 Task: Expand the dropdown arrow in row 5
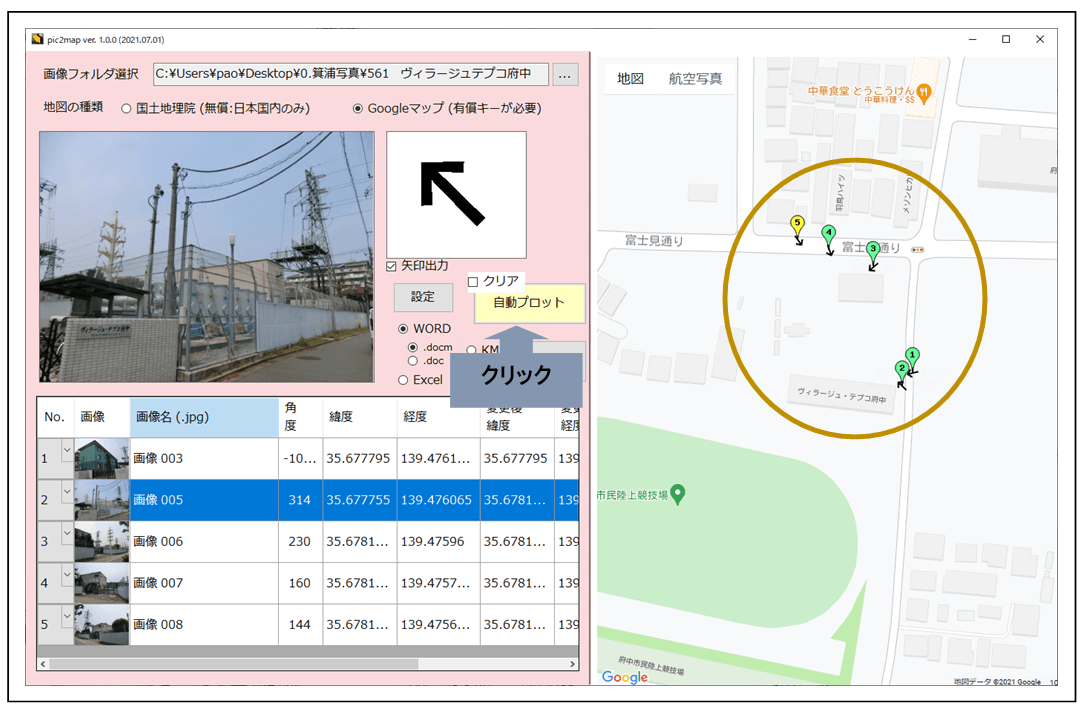tap(67, 616)
